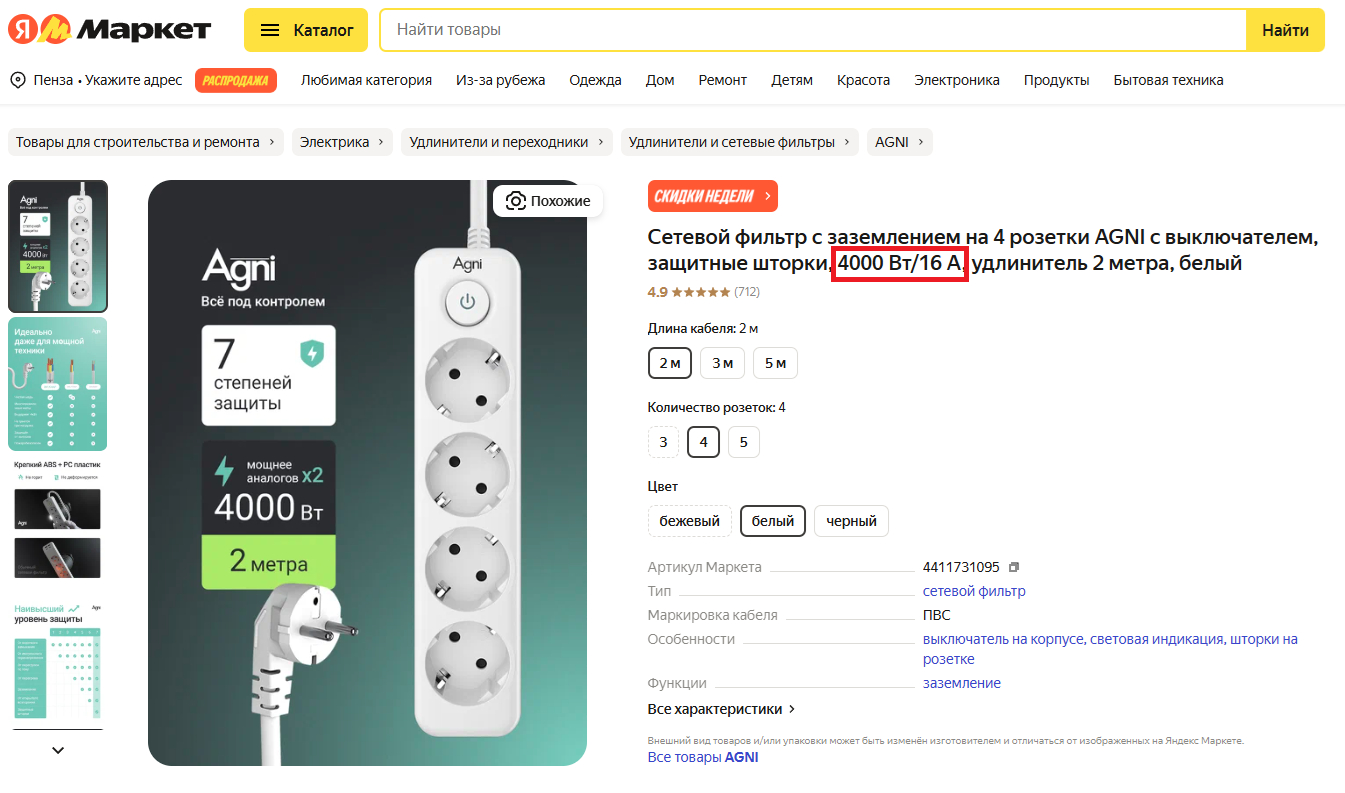Open Все товары AGNI link
Image resolution: width=1345 pixels, height=793 pixels.
point(702,757)
